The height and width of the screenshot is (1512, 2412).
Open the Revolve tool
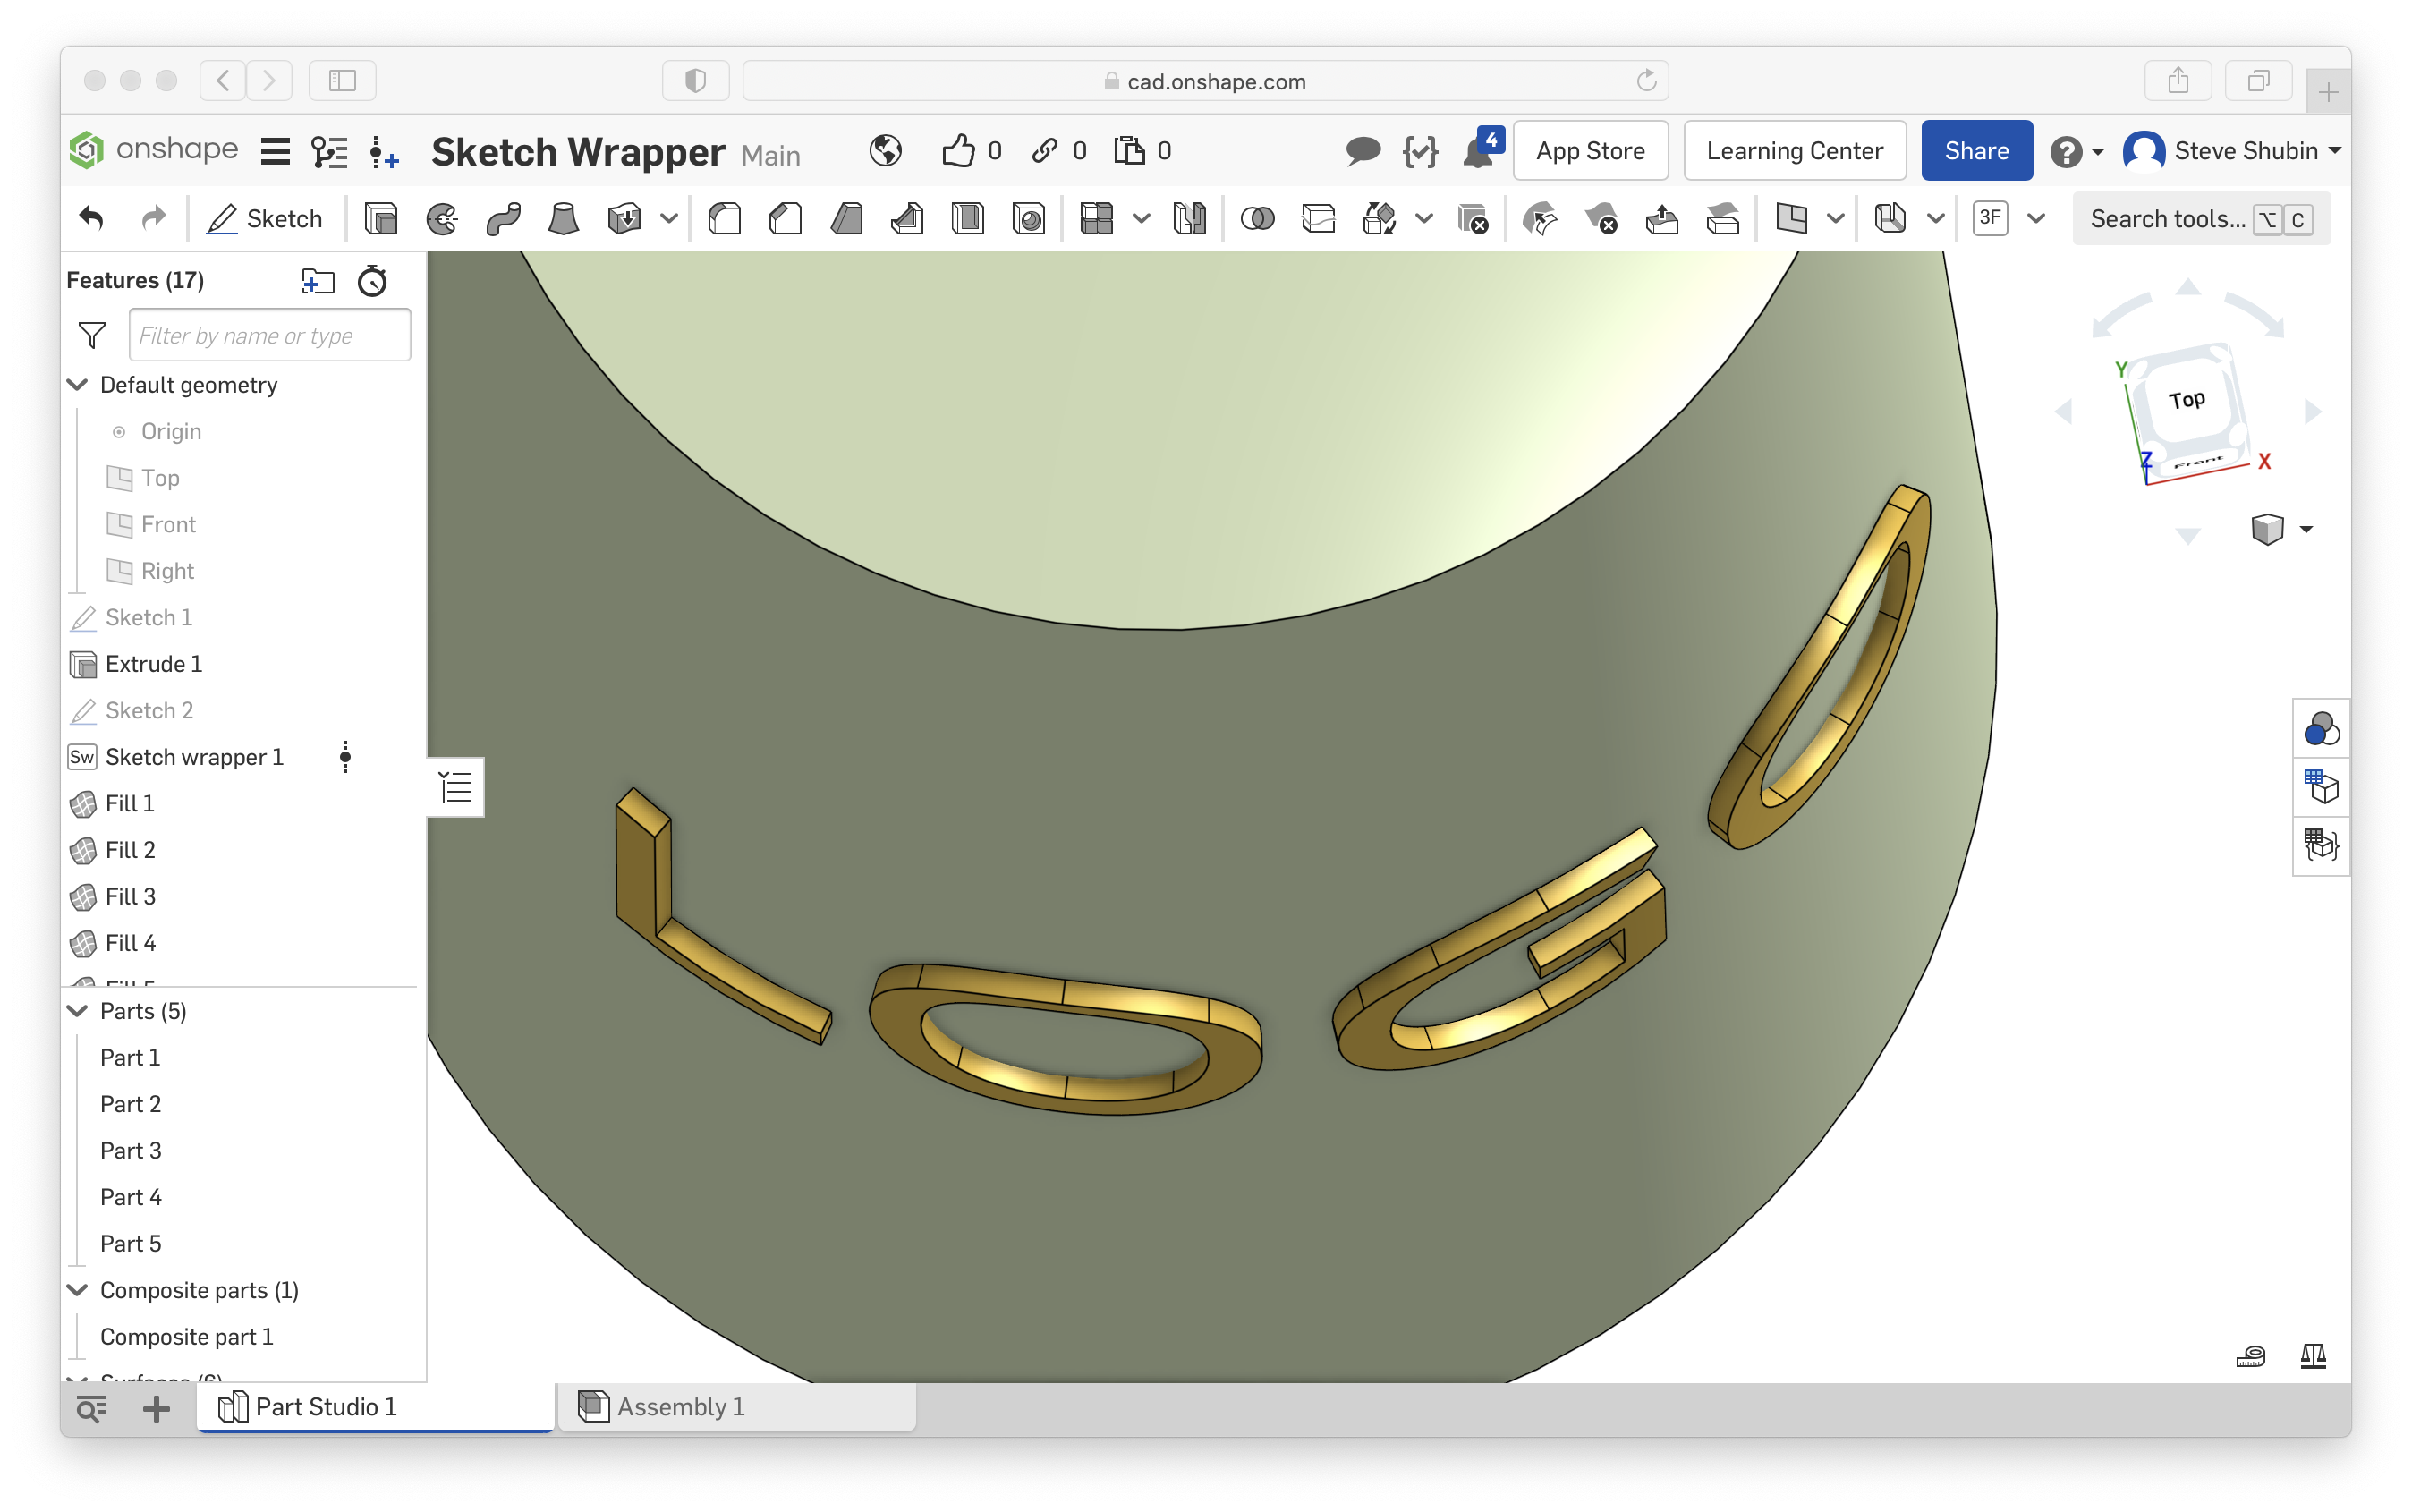pyautogui.click(x=442, y=218)
